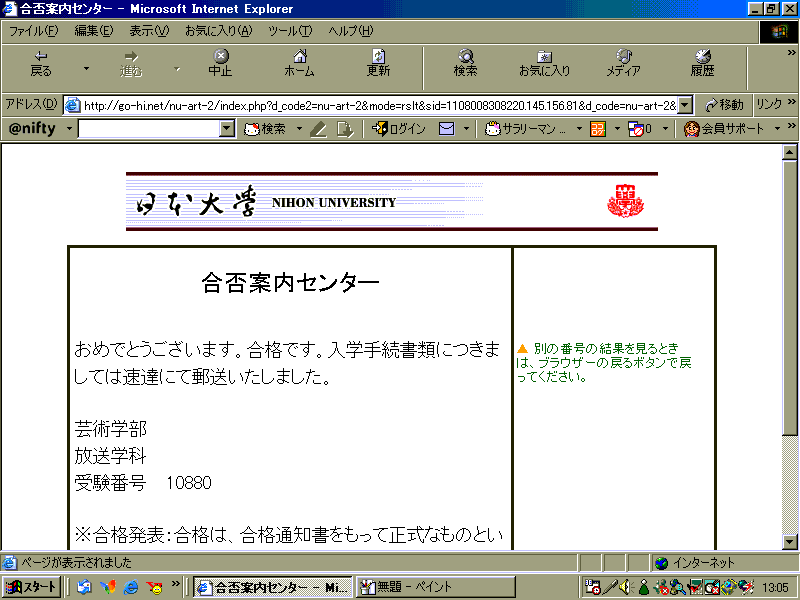Click the page find icon in nifty toolbar
800x600 pixels.
(345, 130)
